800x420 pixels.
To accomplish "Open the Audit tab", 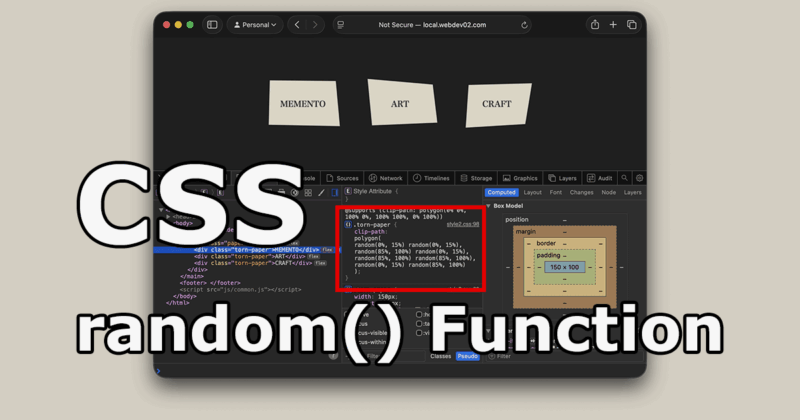I will tap(599, 178).
